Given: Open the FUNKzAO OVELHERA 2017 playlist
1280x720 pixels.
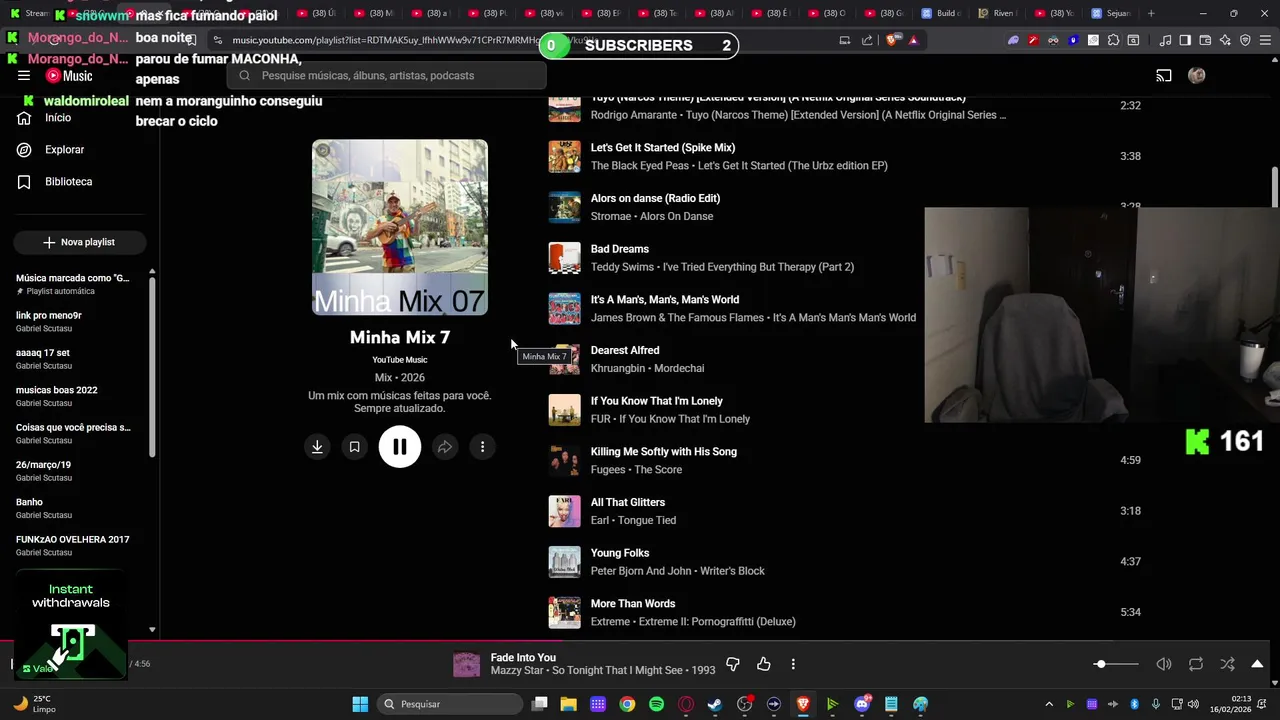Looking at the screenshot, I should click(x=74, y=545).
